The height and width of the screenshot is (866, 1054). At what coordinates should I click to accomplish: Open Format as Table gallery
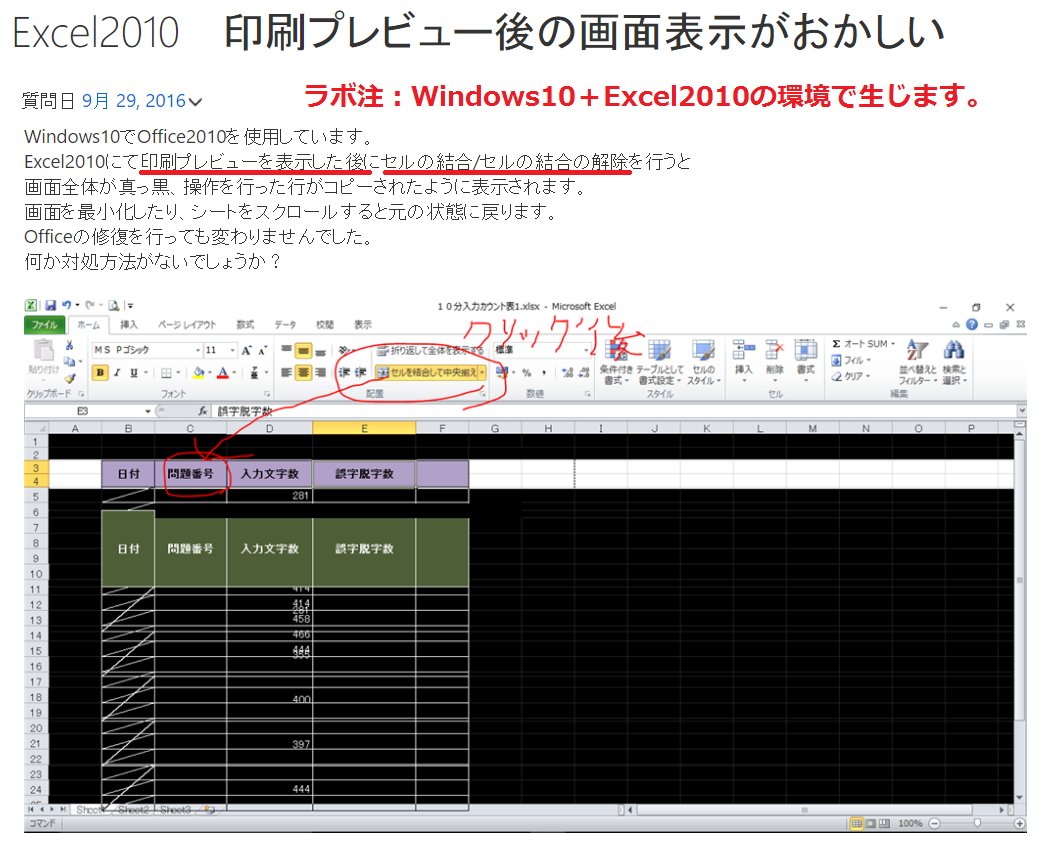pyautogui.click(x=659, y=362)
